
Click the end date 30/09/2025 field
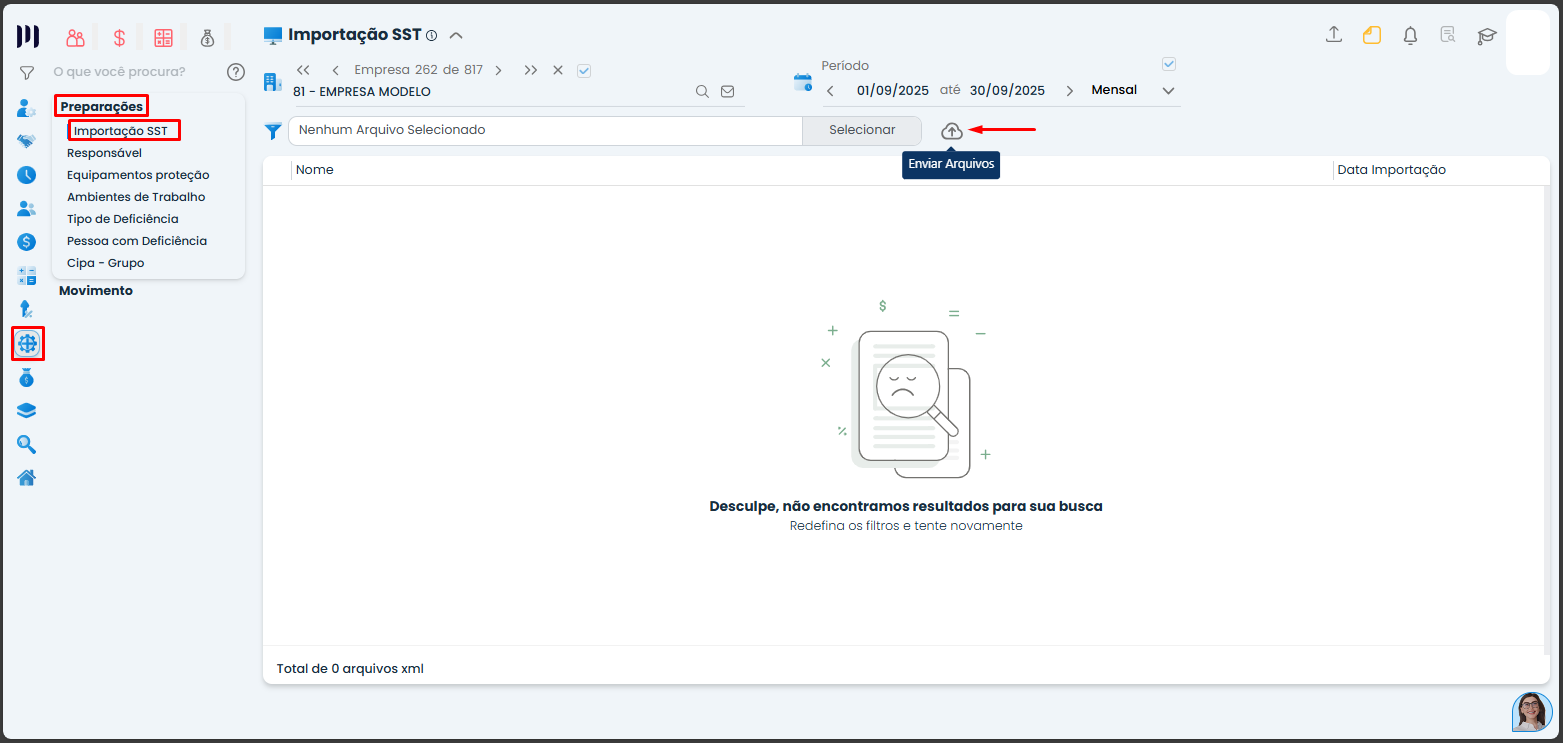coord(1008,91)
